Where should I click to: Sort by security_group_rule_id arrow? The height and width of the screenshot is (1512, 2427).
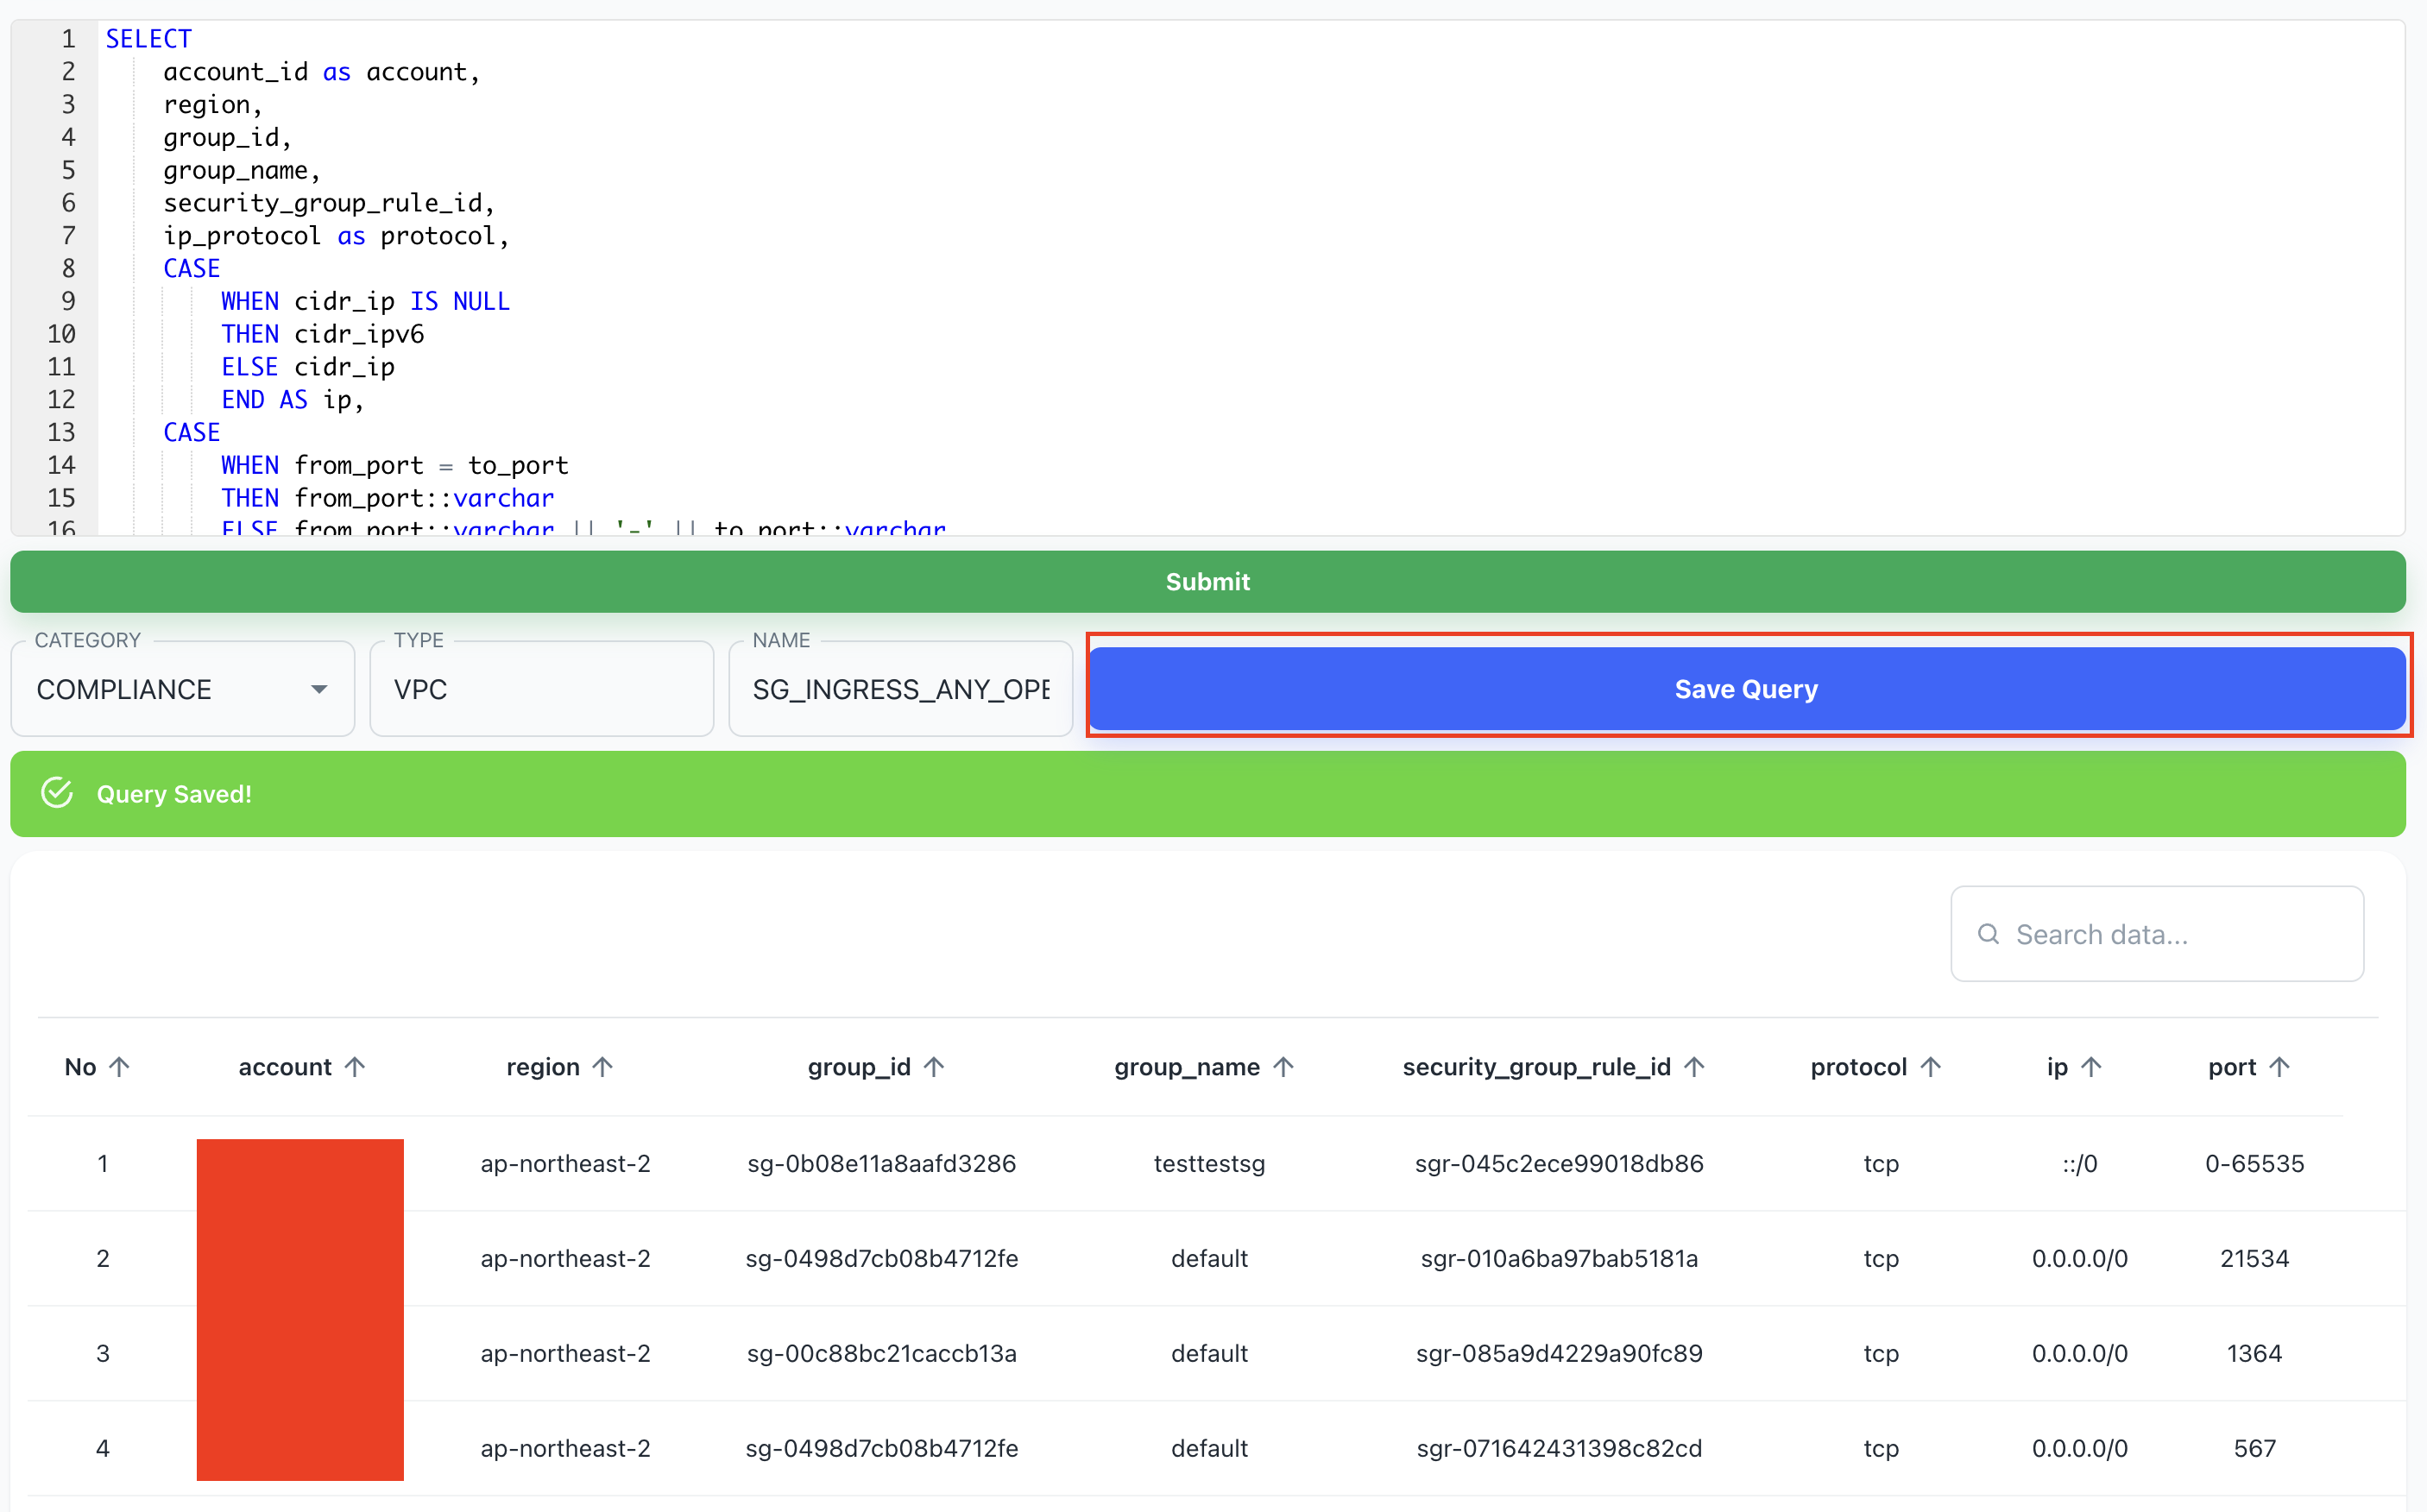coord(1695,1067)
